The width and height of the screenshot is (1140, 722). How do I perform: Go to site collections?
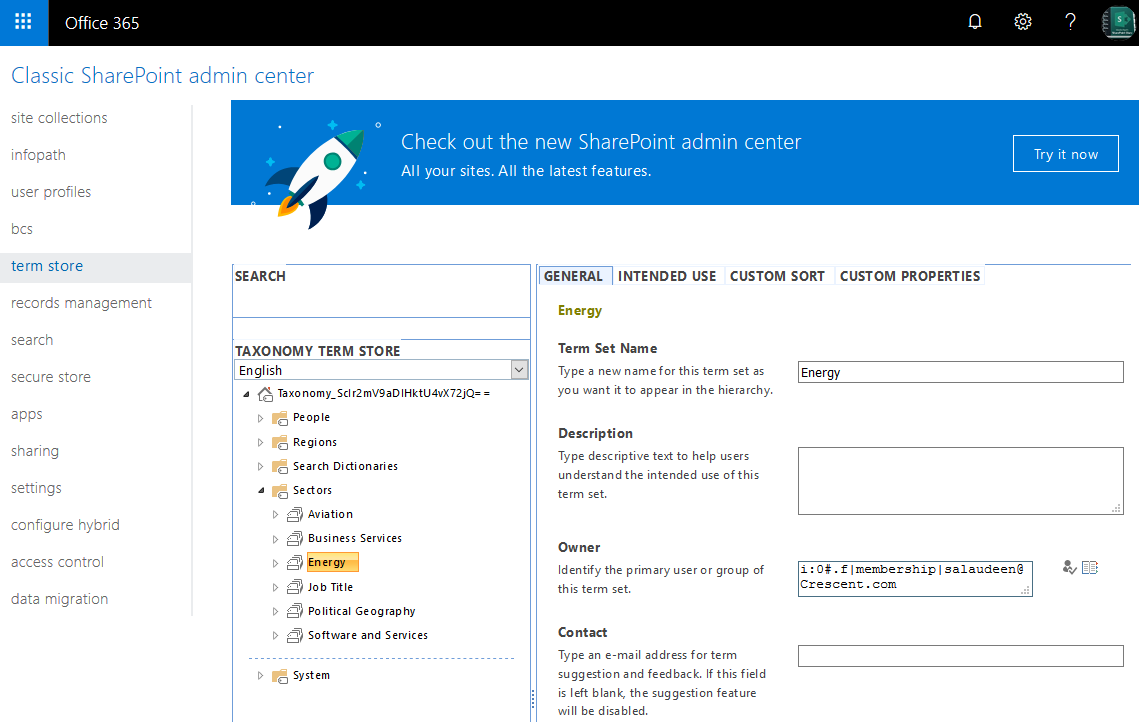[59, 118]
